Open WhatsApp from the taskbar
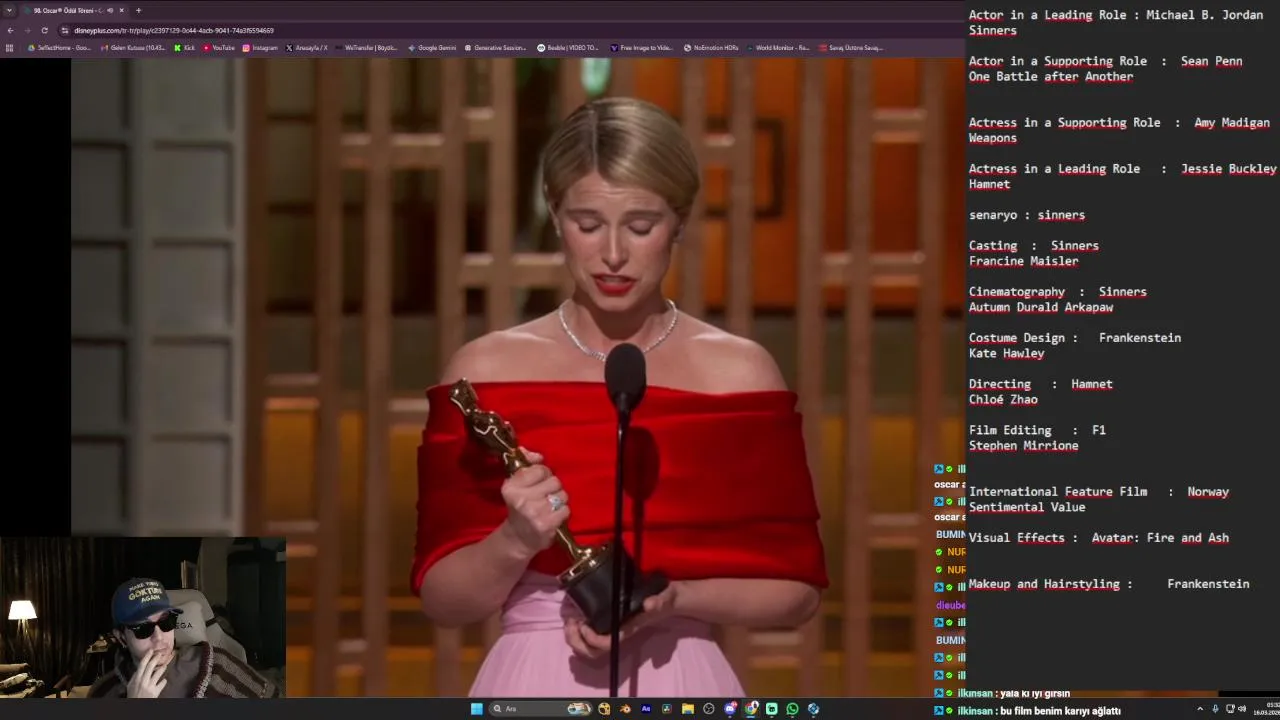 793,709
